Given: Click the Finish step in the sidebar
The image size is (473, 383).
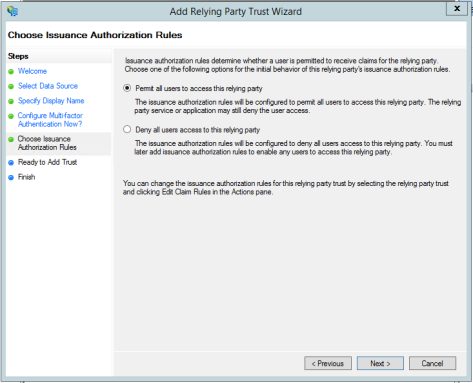Looking at the screenshot, I should click(26, 177).
